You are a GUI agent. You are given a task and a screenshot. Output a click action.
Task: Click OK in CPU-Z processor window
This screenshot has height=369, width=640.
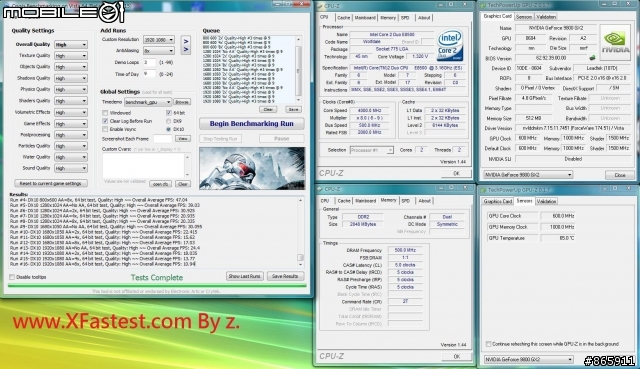[456, 173]
